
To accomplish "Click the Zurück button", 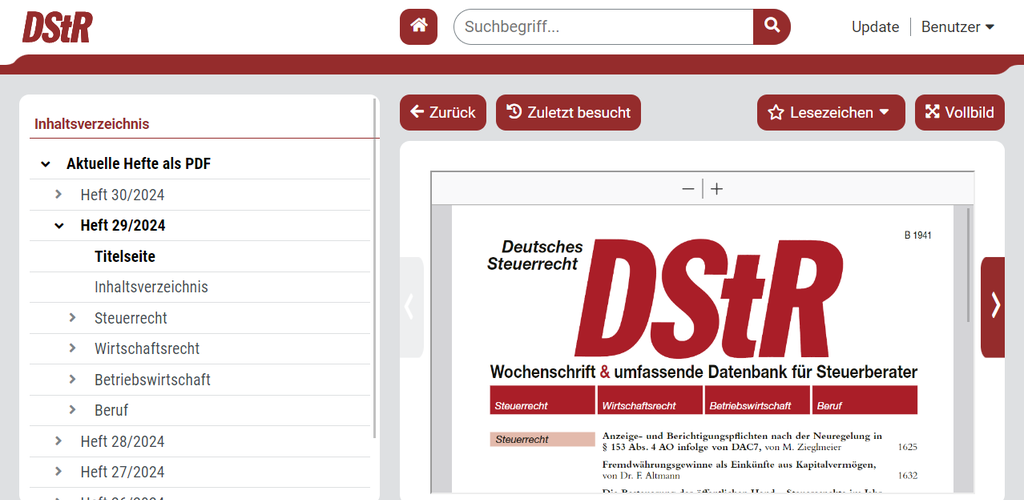I will point(443,112).
